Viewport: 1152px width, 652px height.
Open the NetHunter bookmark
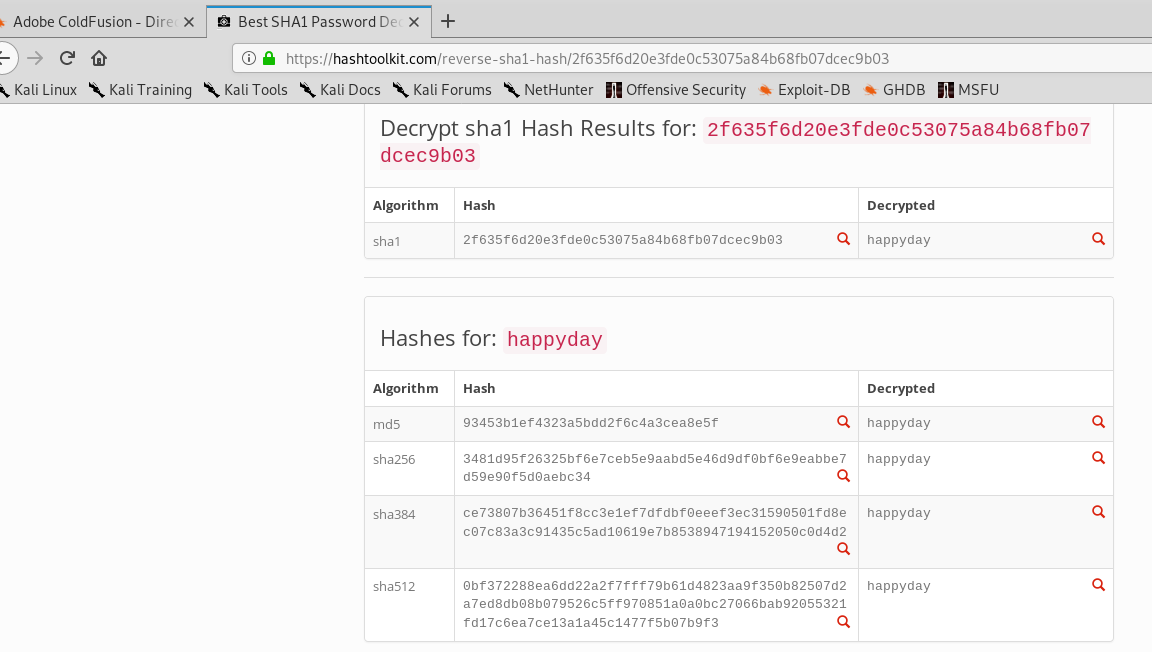click(548, 90)
